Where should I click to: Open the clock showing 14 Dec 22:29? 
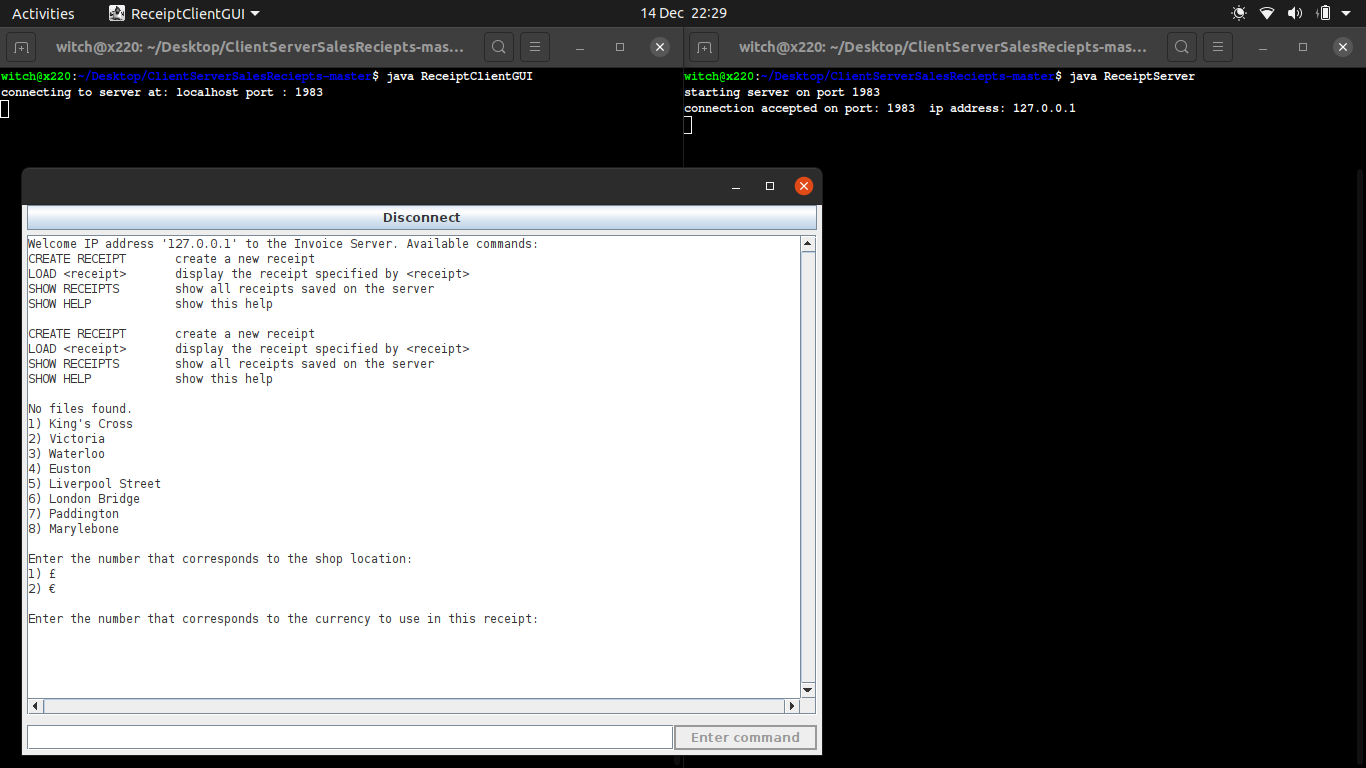click(683, 13)
